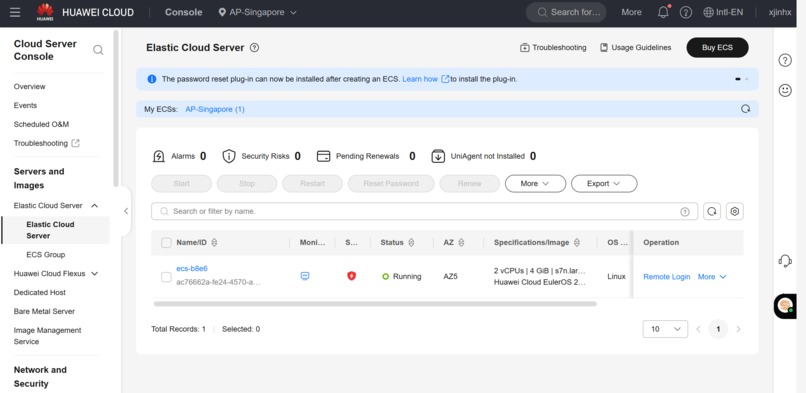Open Console in top bar
This screenshot has width=806, height=393.
(184, 12)
